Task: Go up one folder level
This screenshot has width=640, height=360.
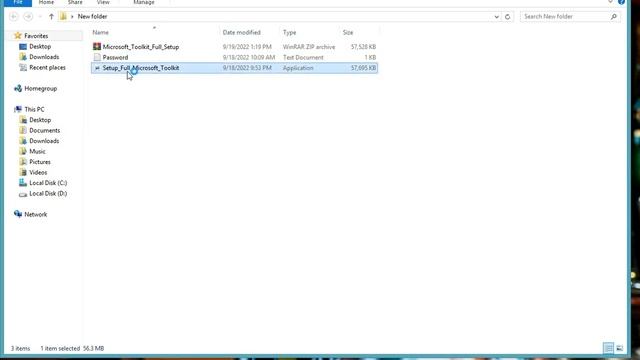Action: [51, 16]
